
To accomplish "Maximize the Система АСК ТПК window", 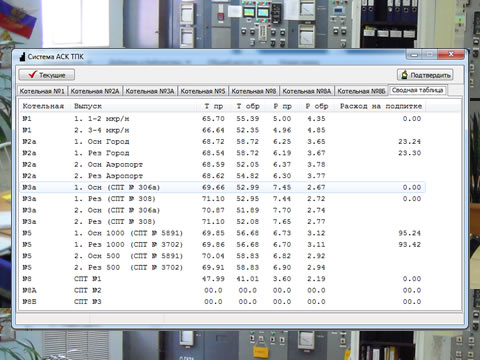I will (x=430, y=54).
